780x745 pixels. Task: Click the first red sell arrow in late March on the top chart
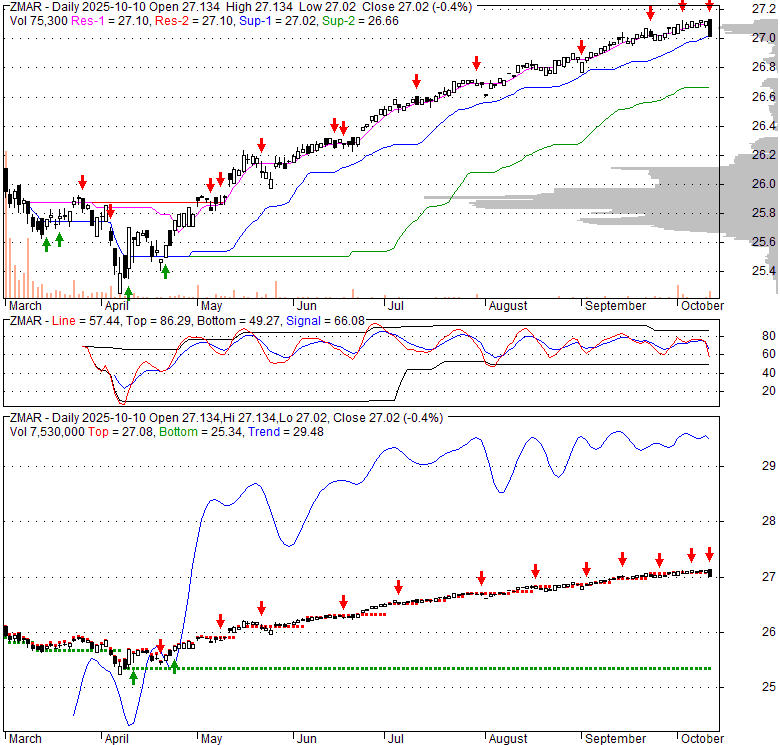tap(82, 182)
